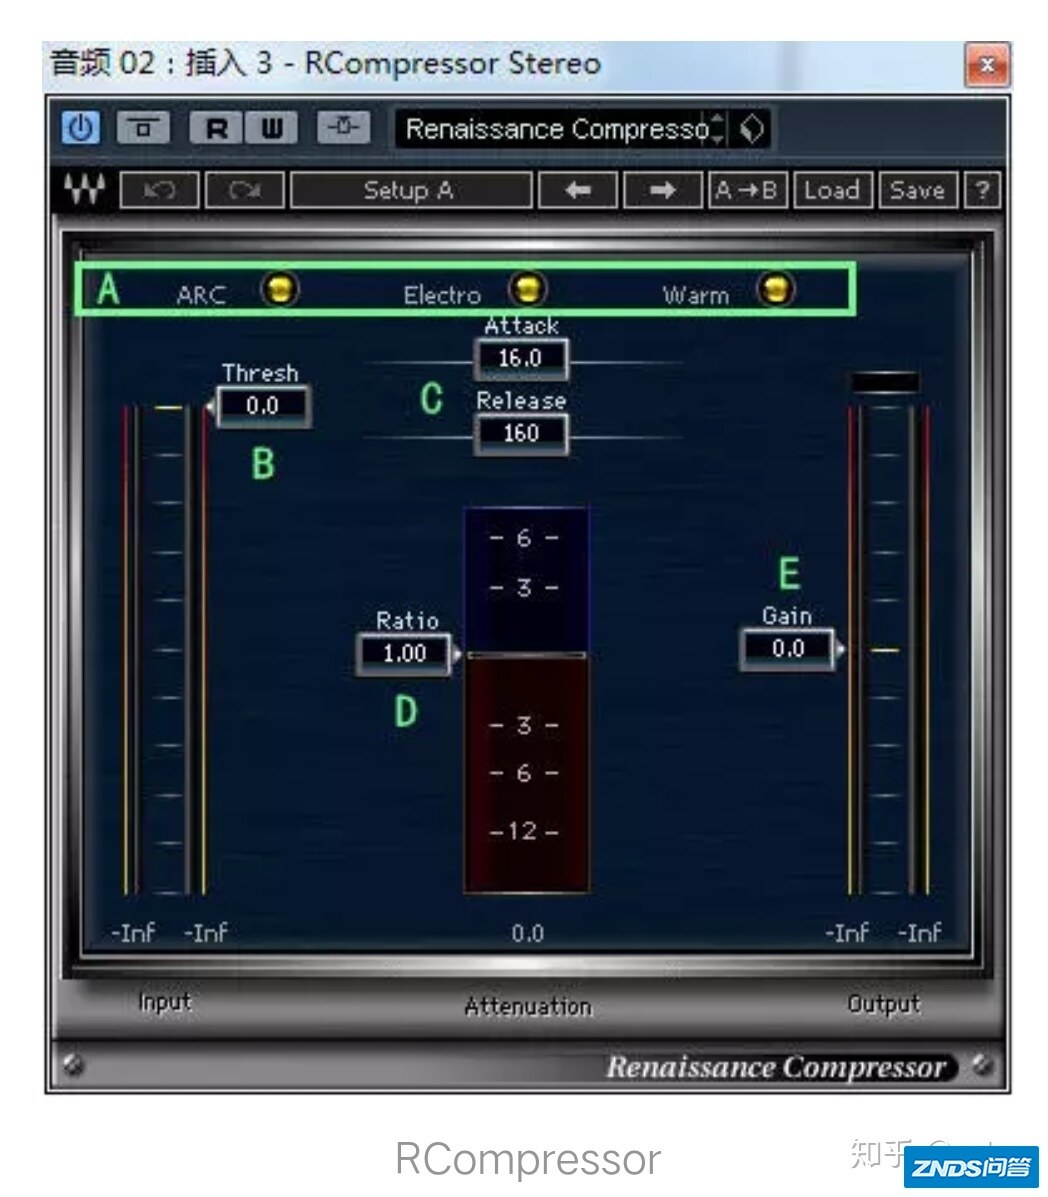Screen dimensions: 1048x1197
Task: Click the Redo arrow button
Action: tap(245, 189)
